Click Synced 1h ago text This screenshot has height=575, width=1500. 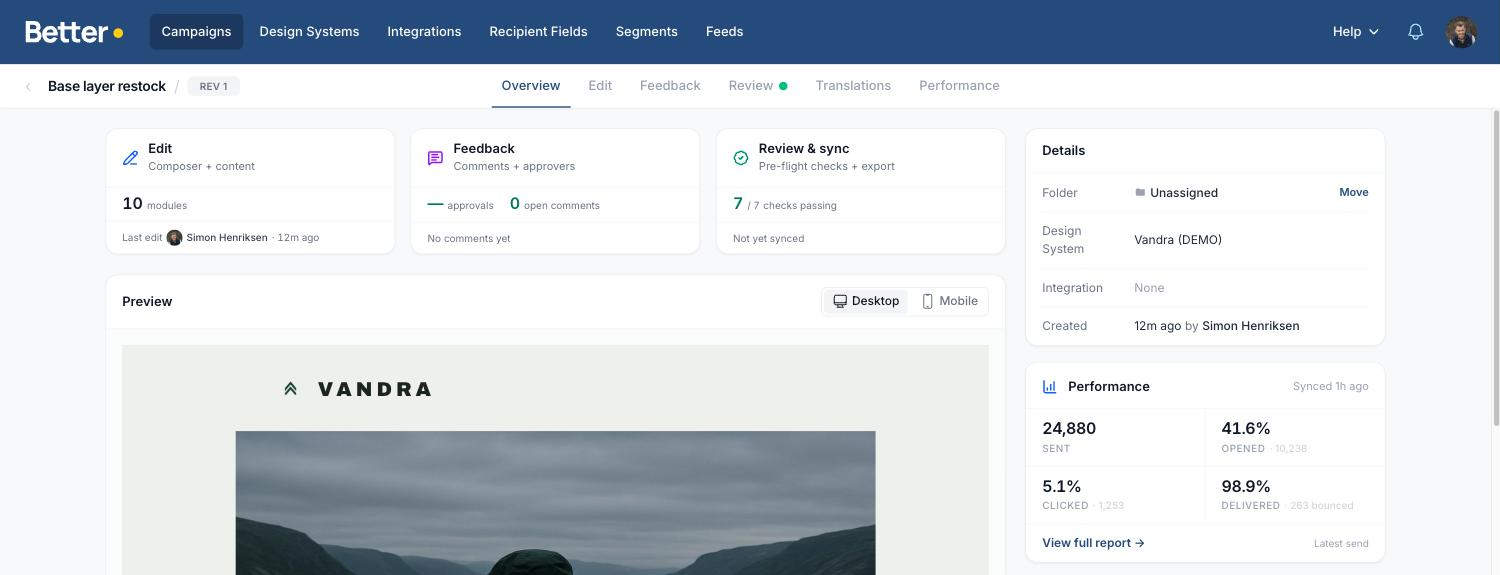tap(1330, 387)
